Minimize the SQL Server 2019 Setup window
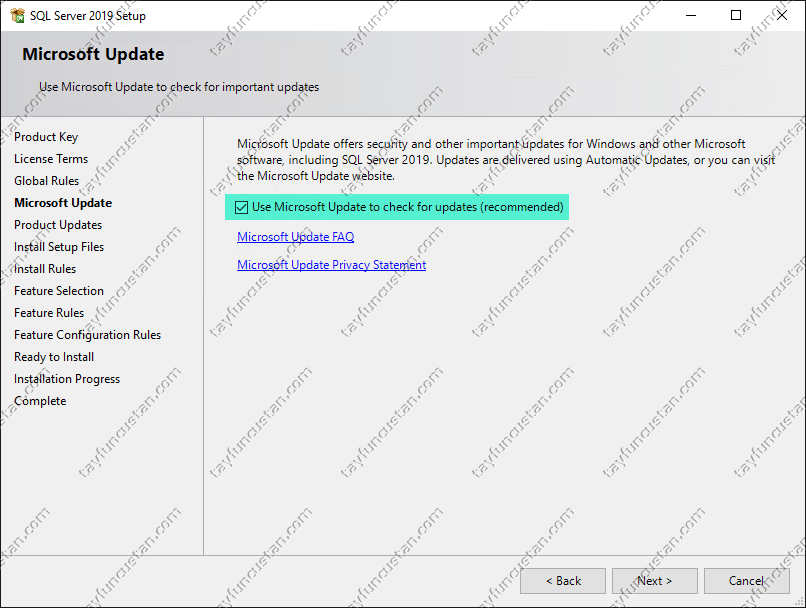Screen dimensions: 806x608 [x=691, y=15]
